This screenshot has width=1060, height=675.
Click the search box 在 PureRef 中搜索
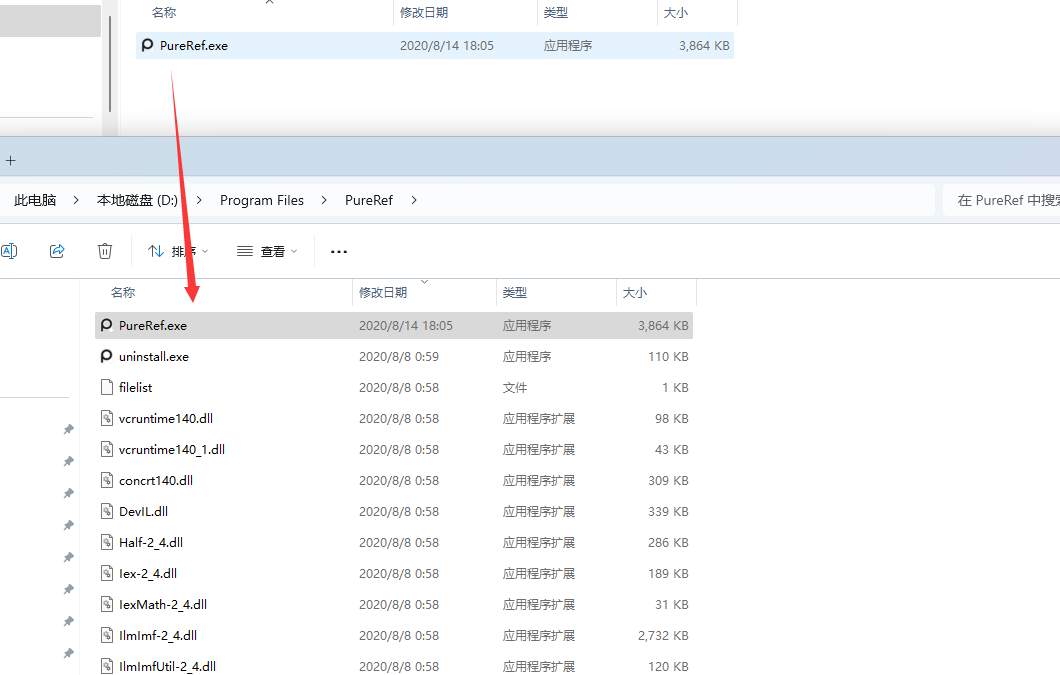[1002, 200]
